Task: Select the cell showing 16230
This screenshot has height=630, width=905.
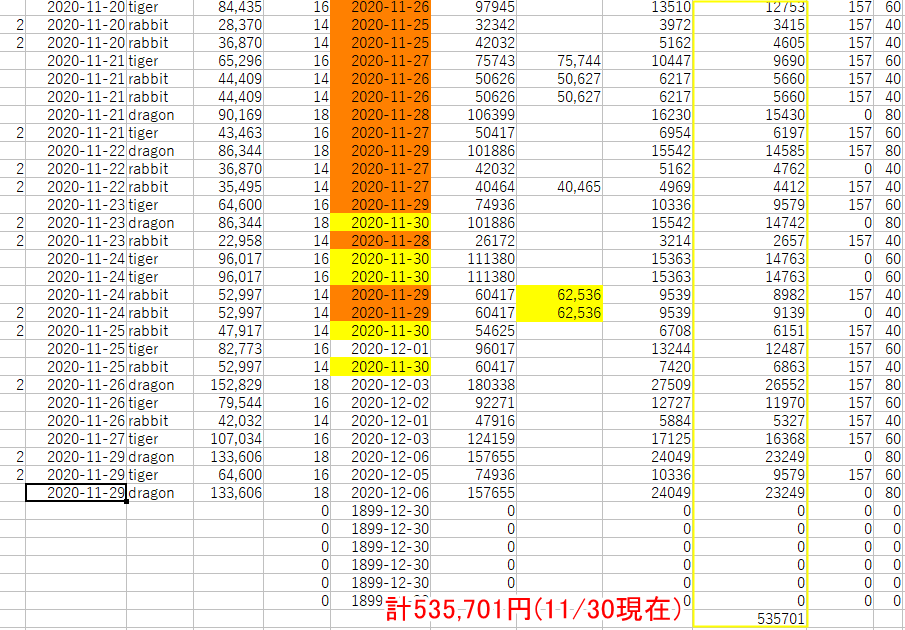Action: (x=648, y=115)
